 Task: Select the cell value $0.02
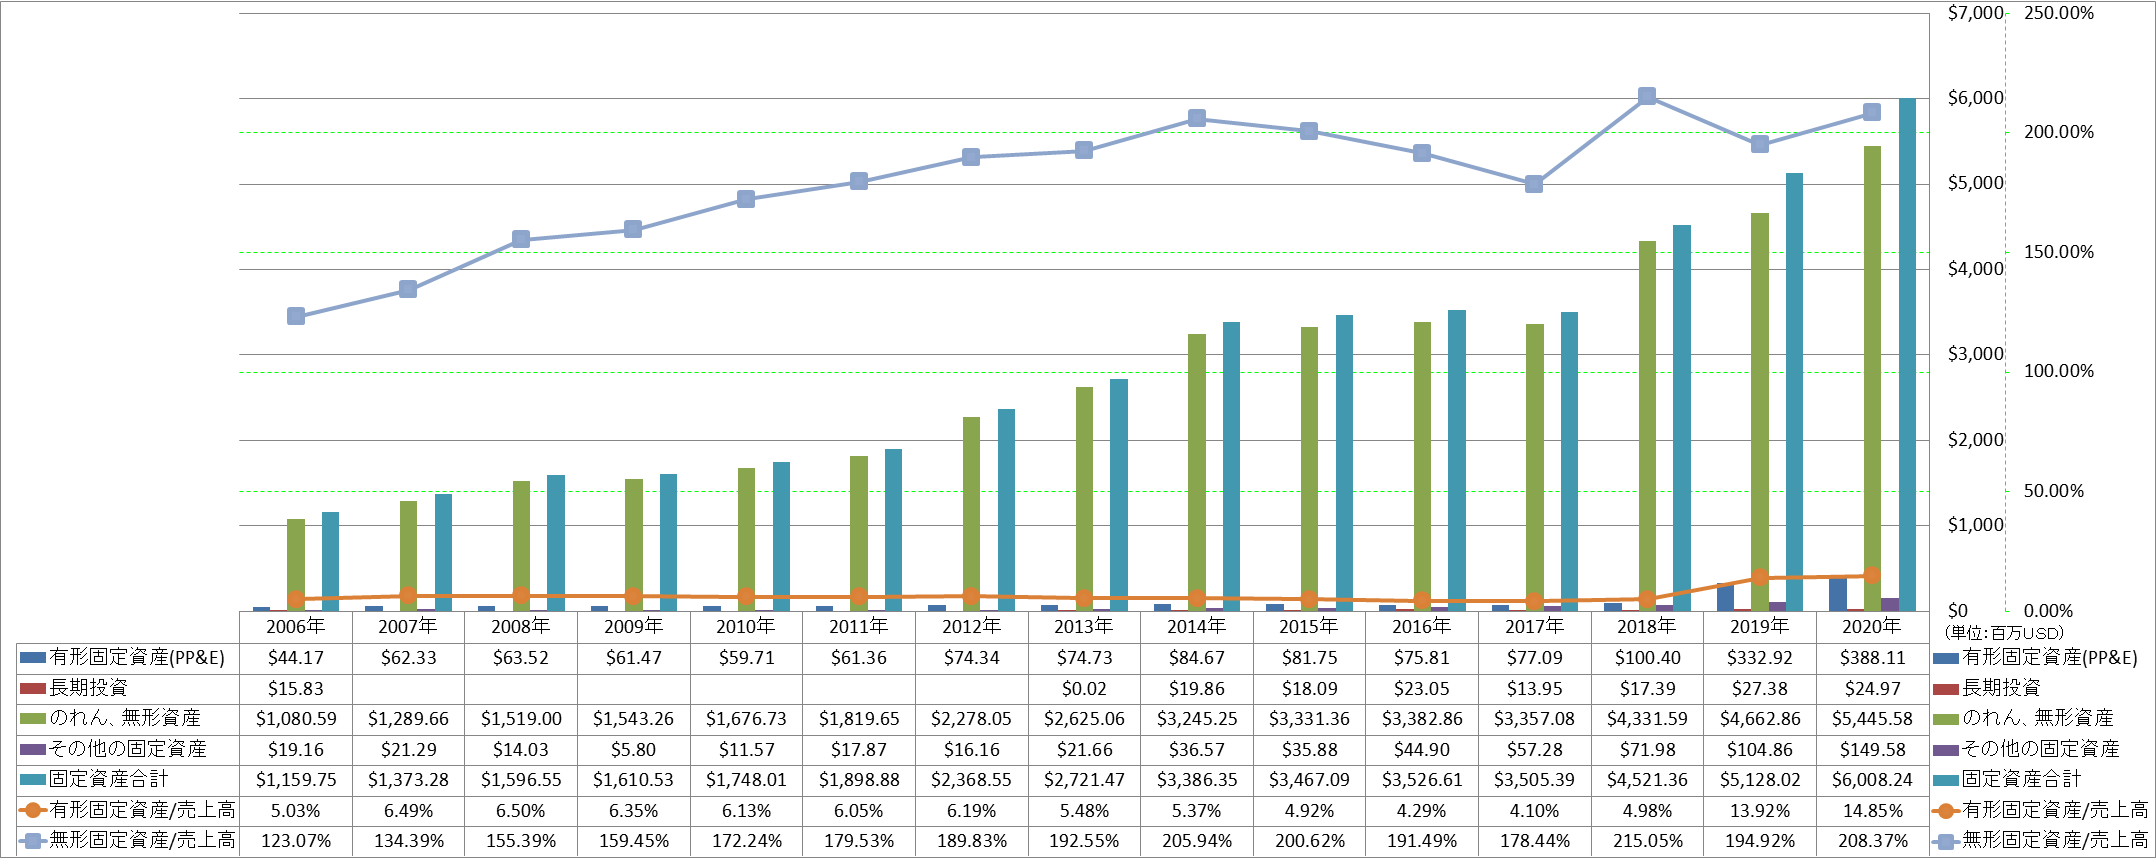tap(1084, 688)
